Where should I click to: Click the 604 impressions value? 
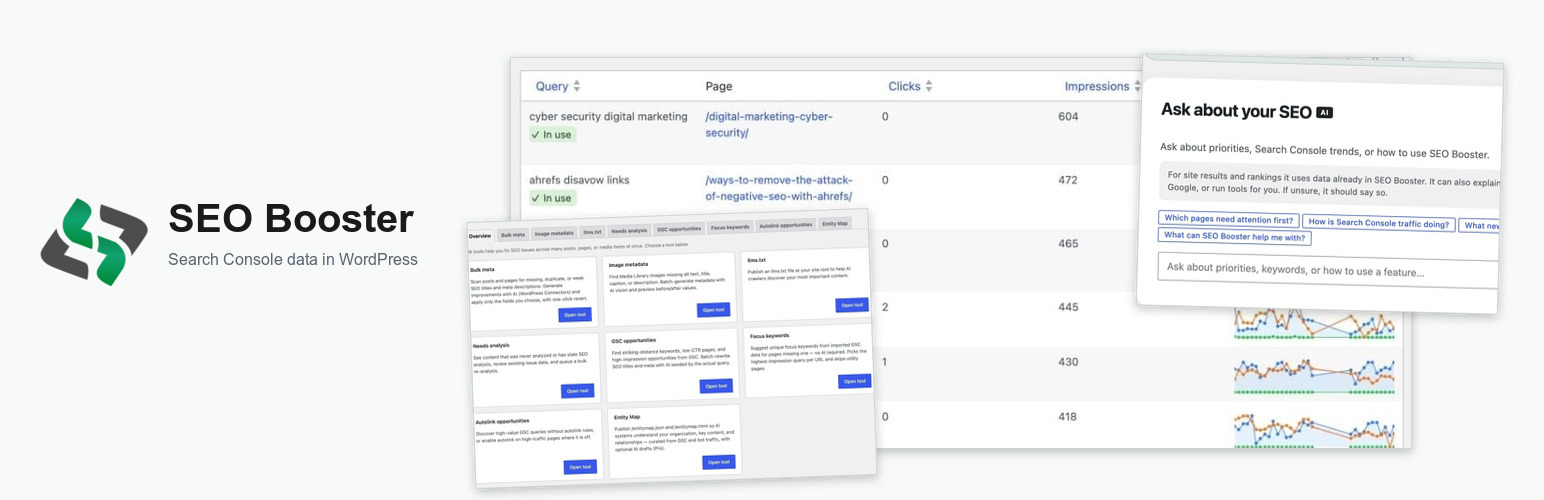[1068, 116]
